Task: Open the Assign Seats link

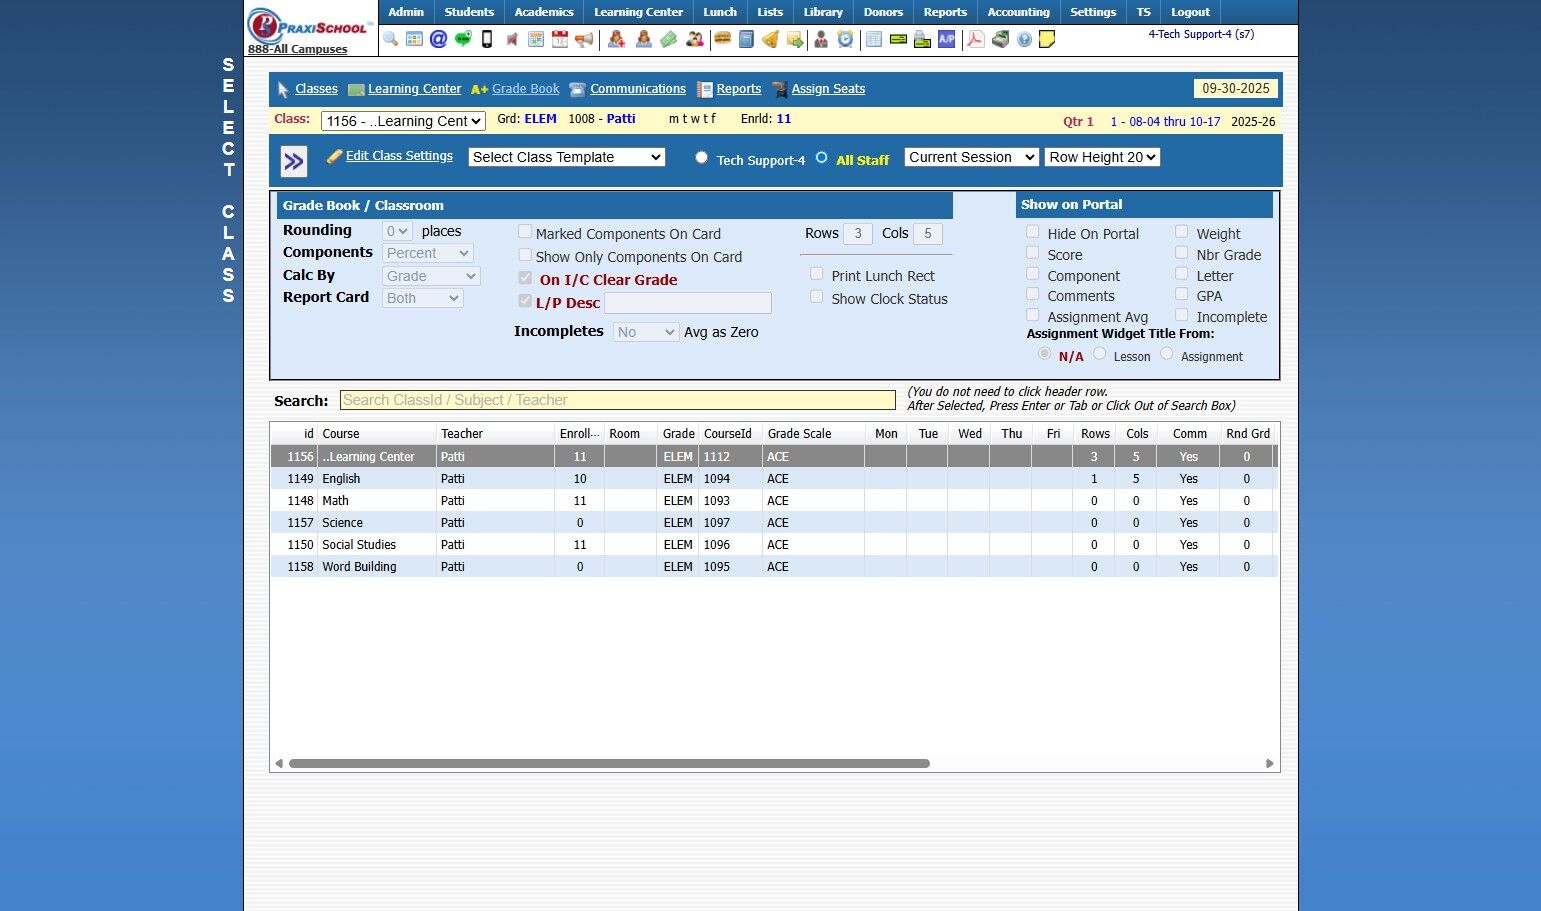Action: coord(828,89)
